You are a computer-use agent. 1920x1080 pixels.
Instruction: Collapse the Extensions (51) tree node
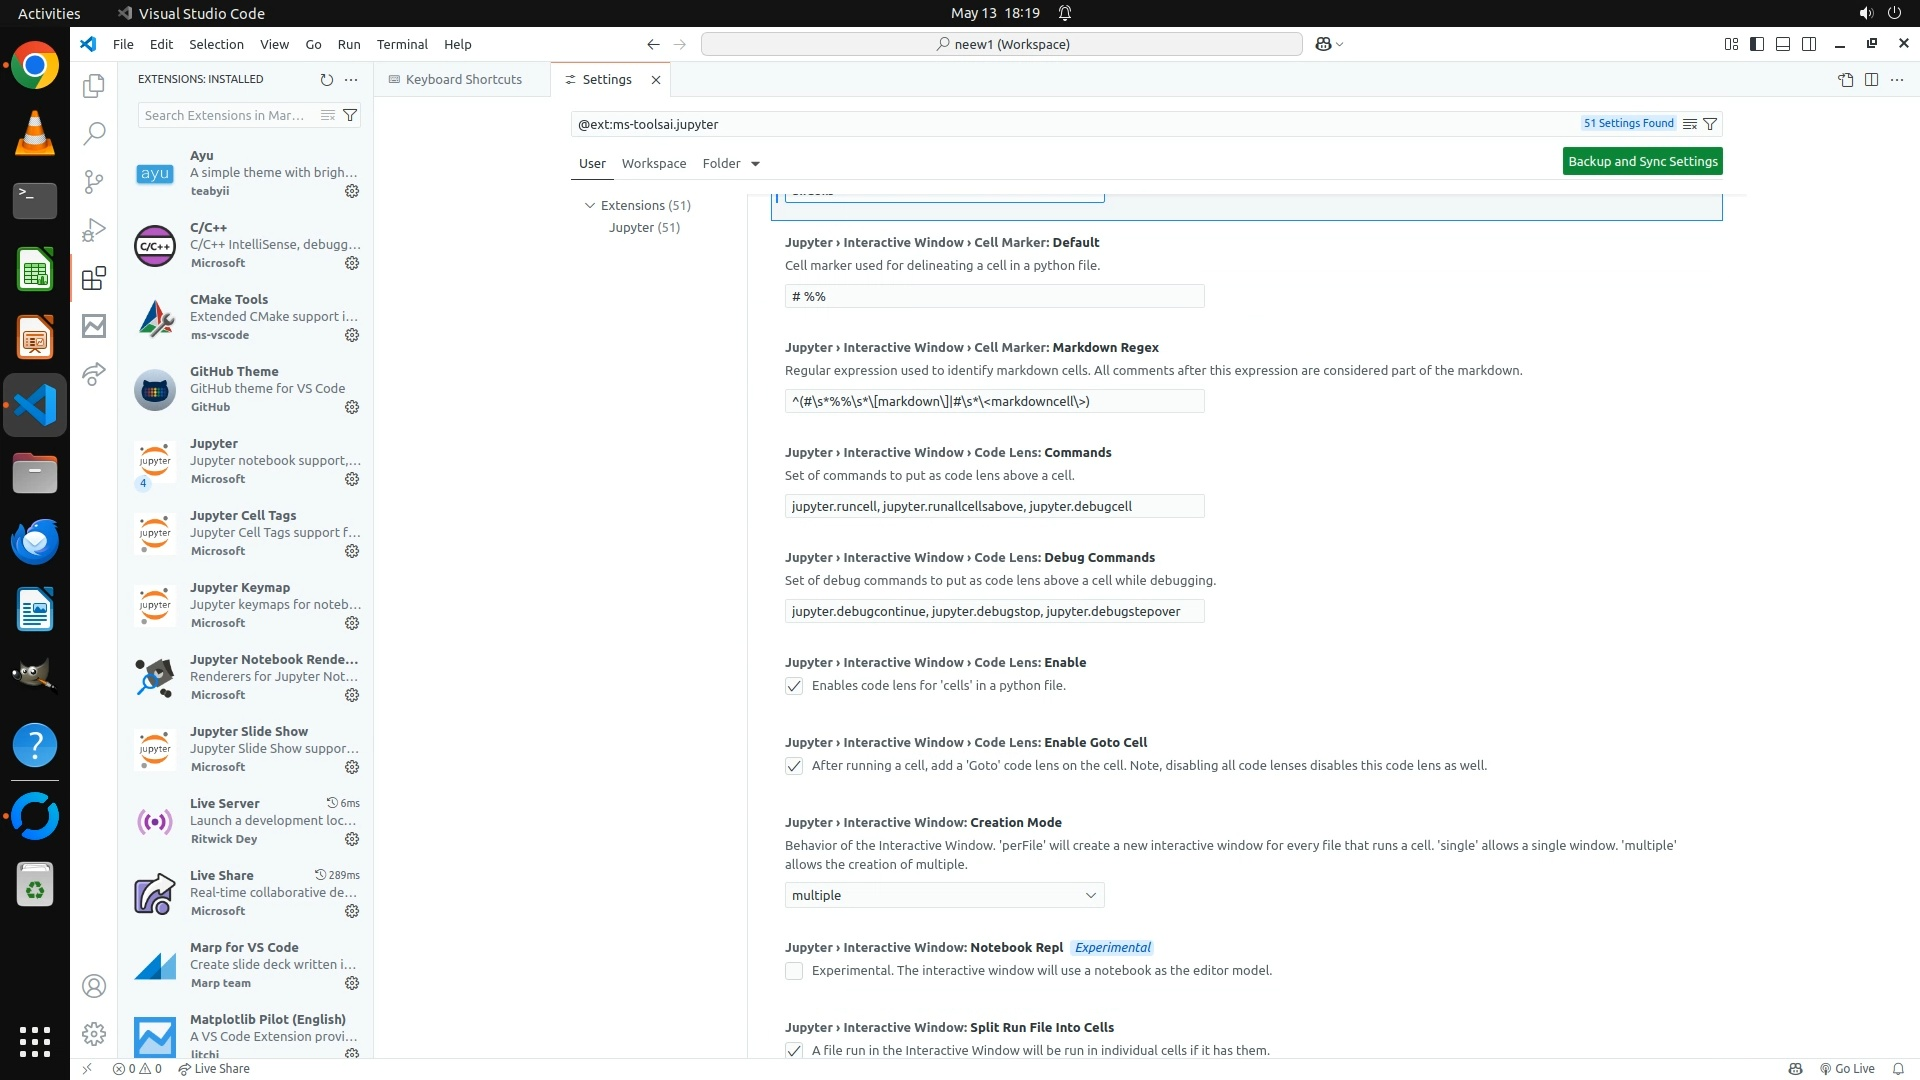[590, 205]
